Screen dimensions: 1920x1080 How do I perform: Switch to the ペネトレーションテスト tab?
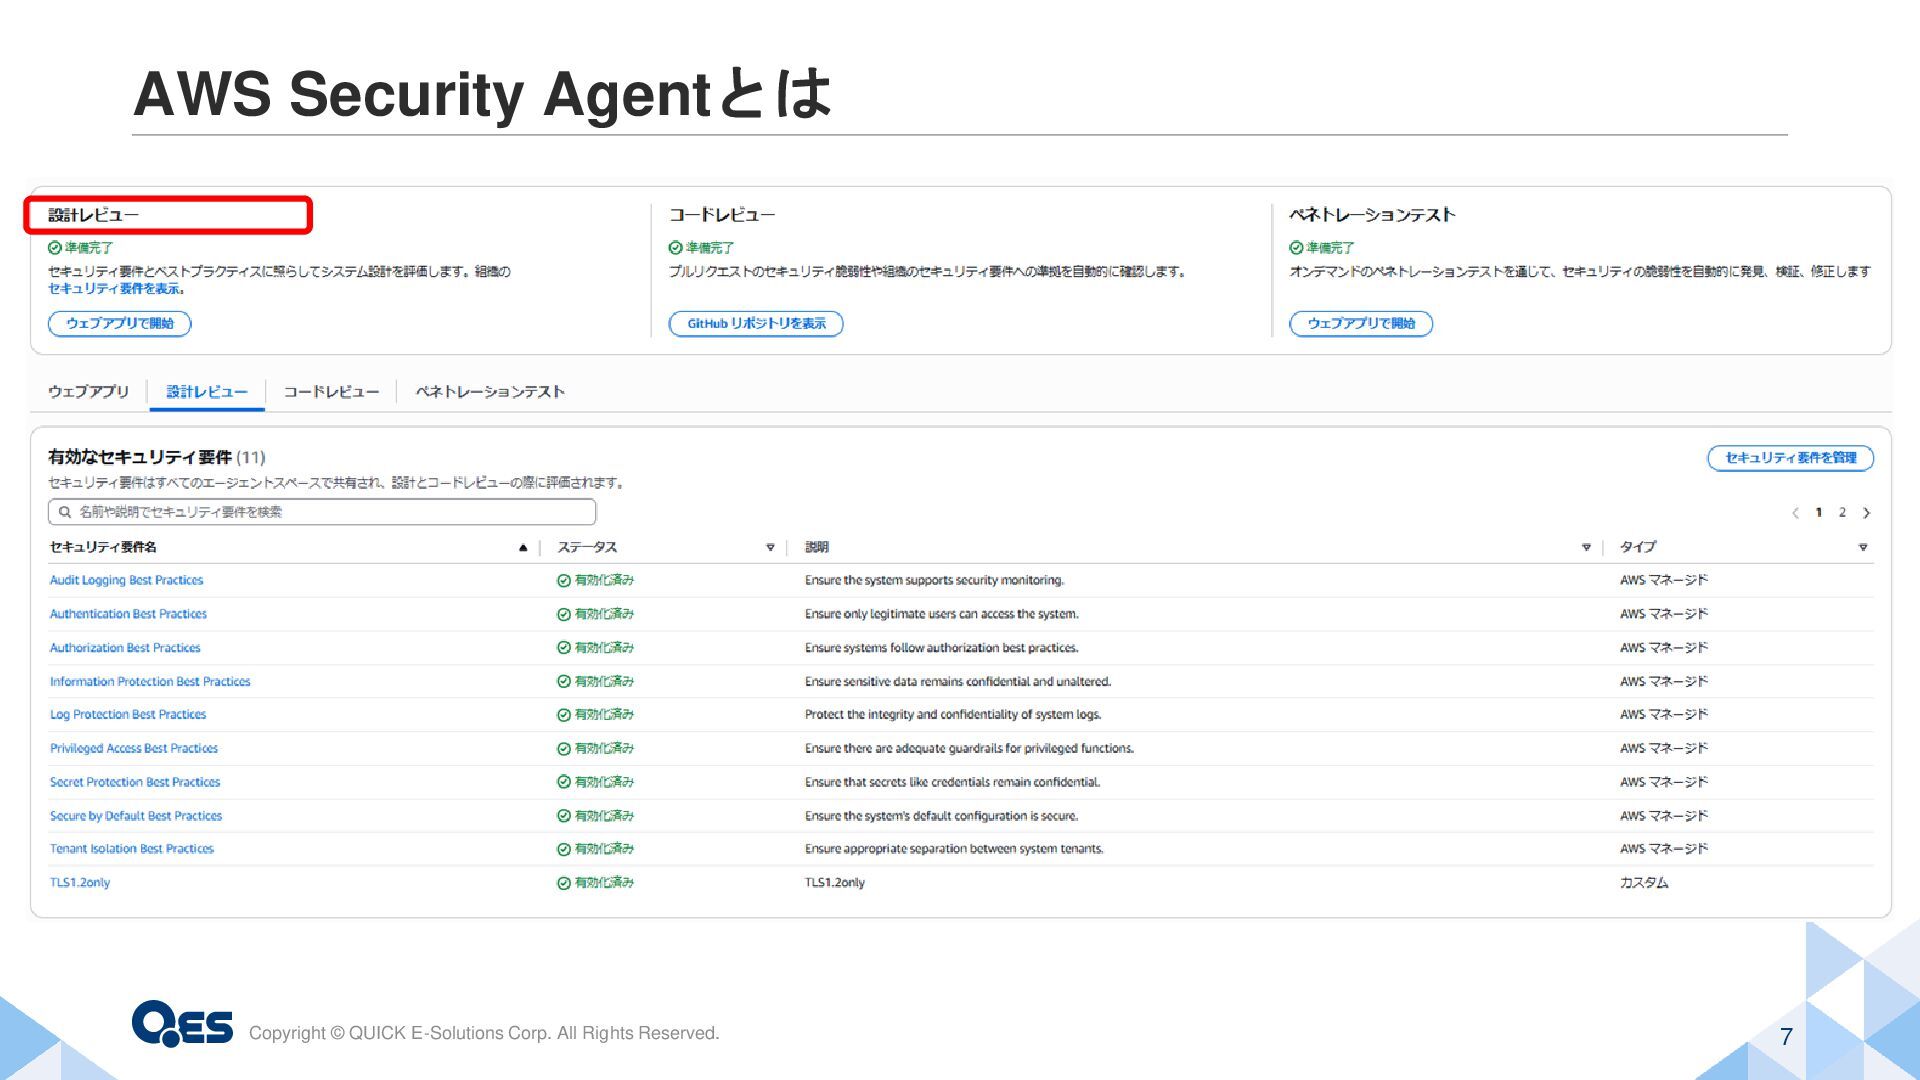pyautogui.click(x=490, y=392)
